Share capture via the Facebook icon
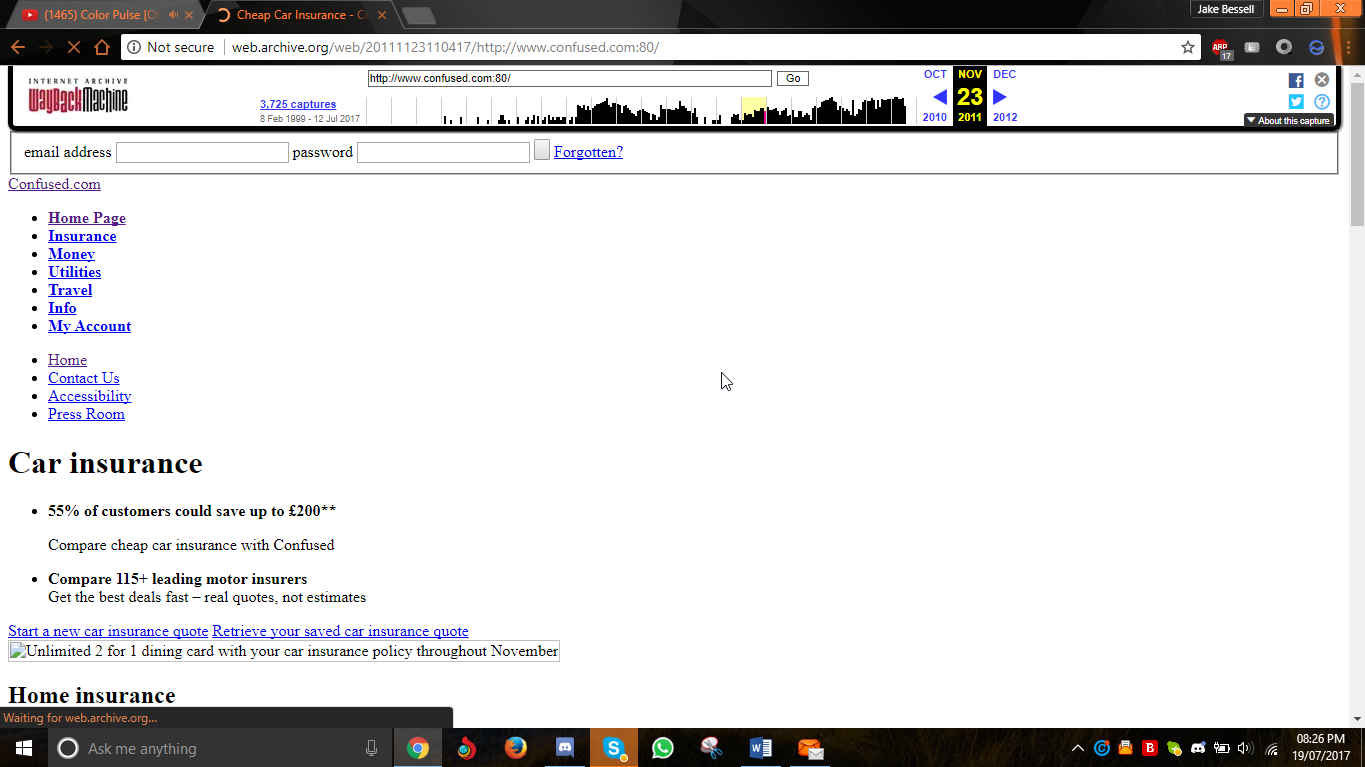Image resolution: width=1365 pixels, height=767 pixels. [1296, 80]
